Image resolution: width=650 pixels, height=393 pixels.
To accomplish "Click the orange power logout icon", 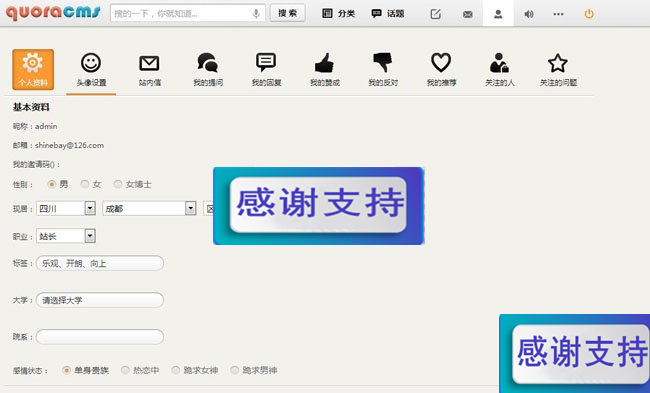I will point(589,14).
